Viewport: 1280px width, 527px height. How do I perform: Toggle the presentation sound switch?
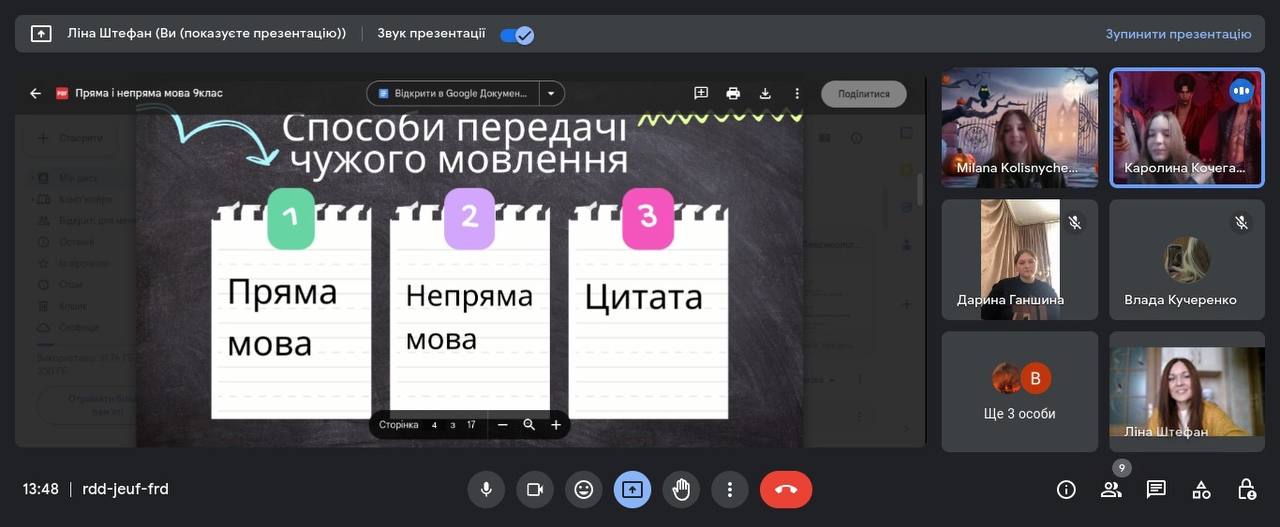(x=517, y=34)
